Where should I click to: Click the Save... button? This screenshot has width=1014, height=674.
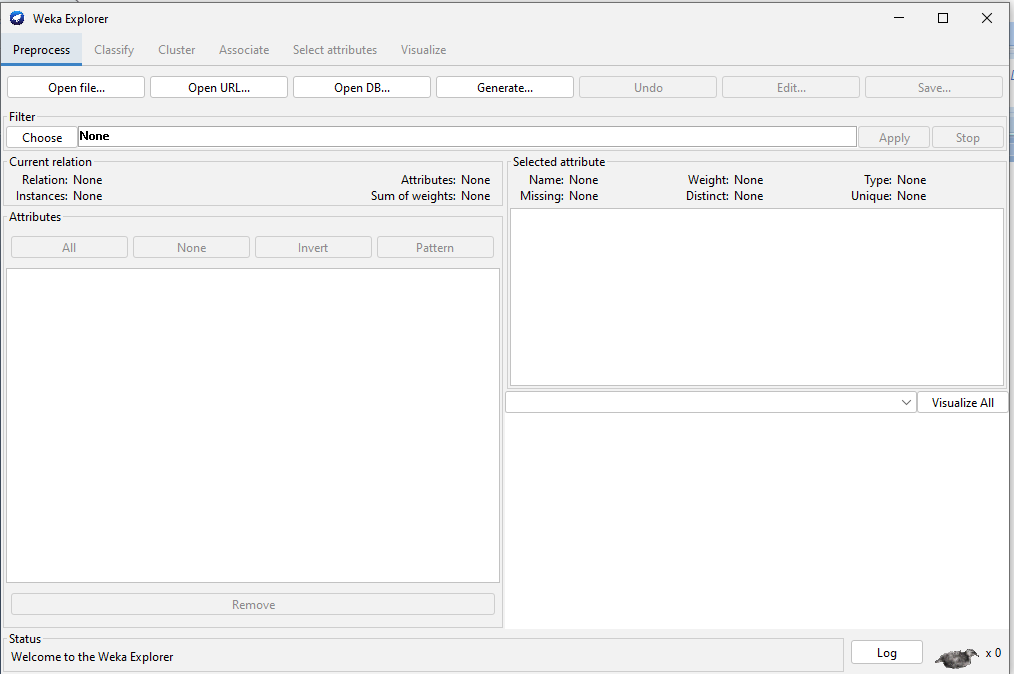click(934, 87)
